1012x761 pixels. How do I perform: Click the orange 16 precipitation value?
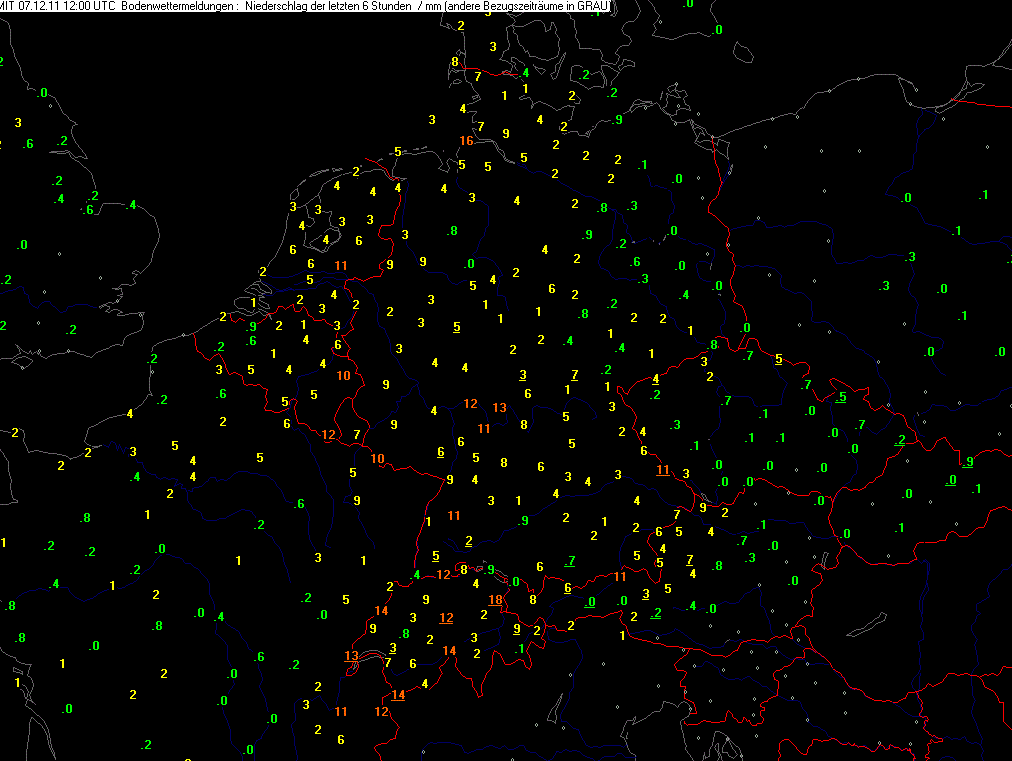(466, 141)
